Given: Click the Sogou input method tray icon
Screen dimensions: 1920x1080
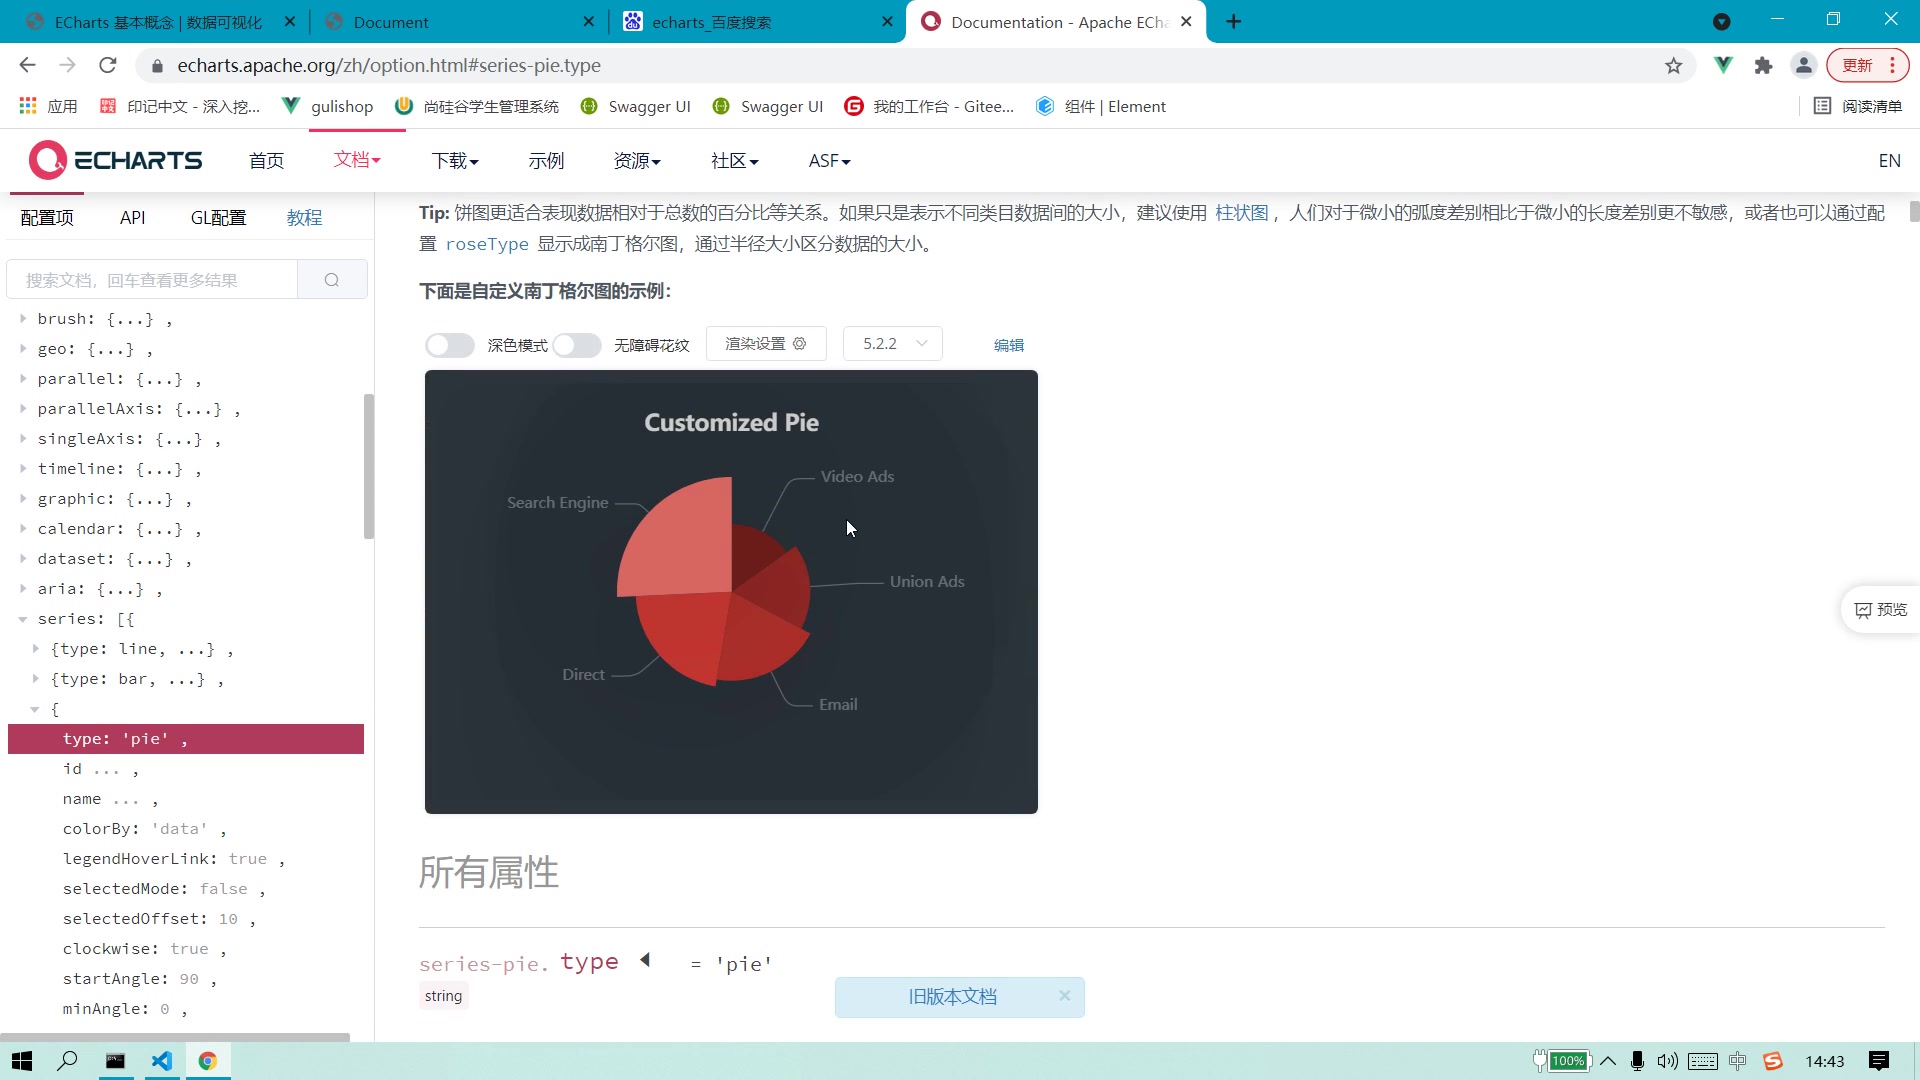Looking at the screenshot, I should 1773,1061.
